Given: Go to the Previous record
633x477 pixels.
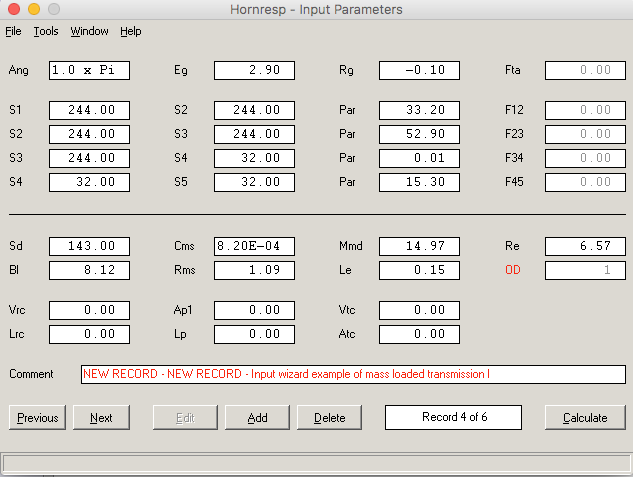Looking at the screenshot, I should 37,418.
